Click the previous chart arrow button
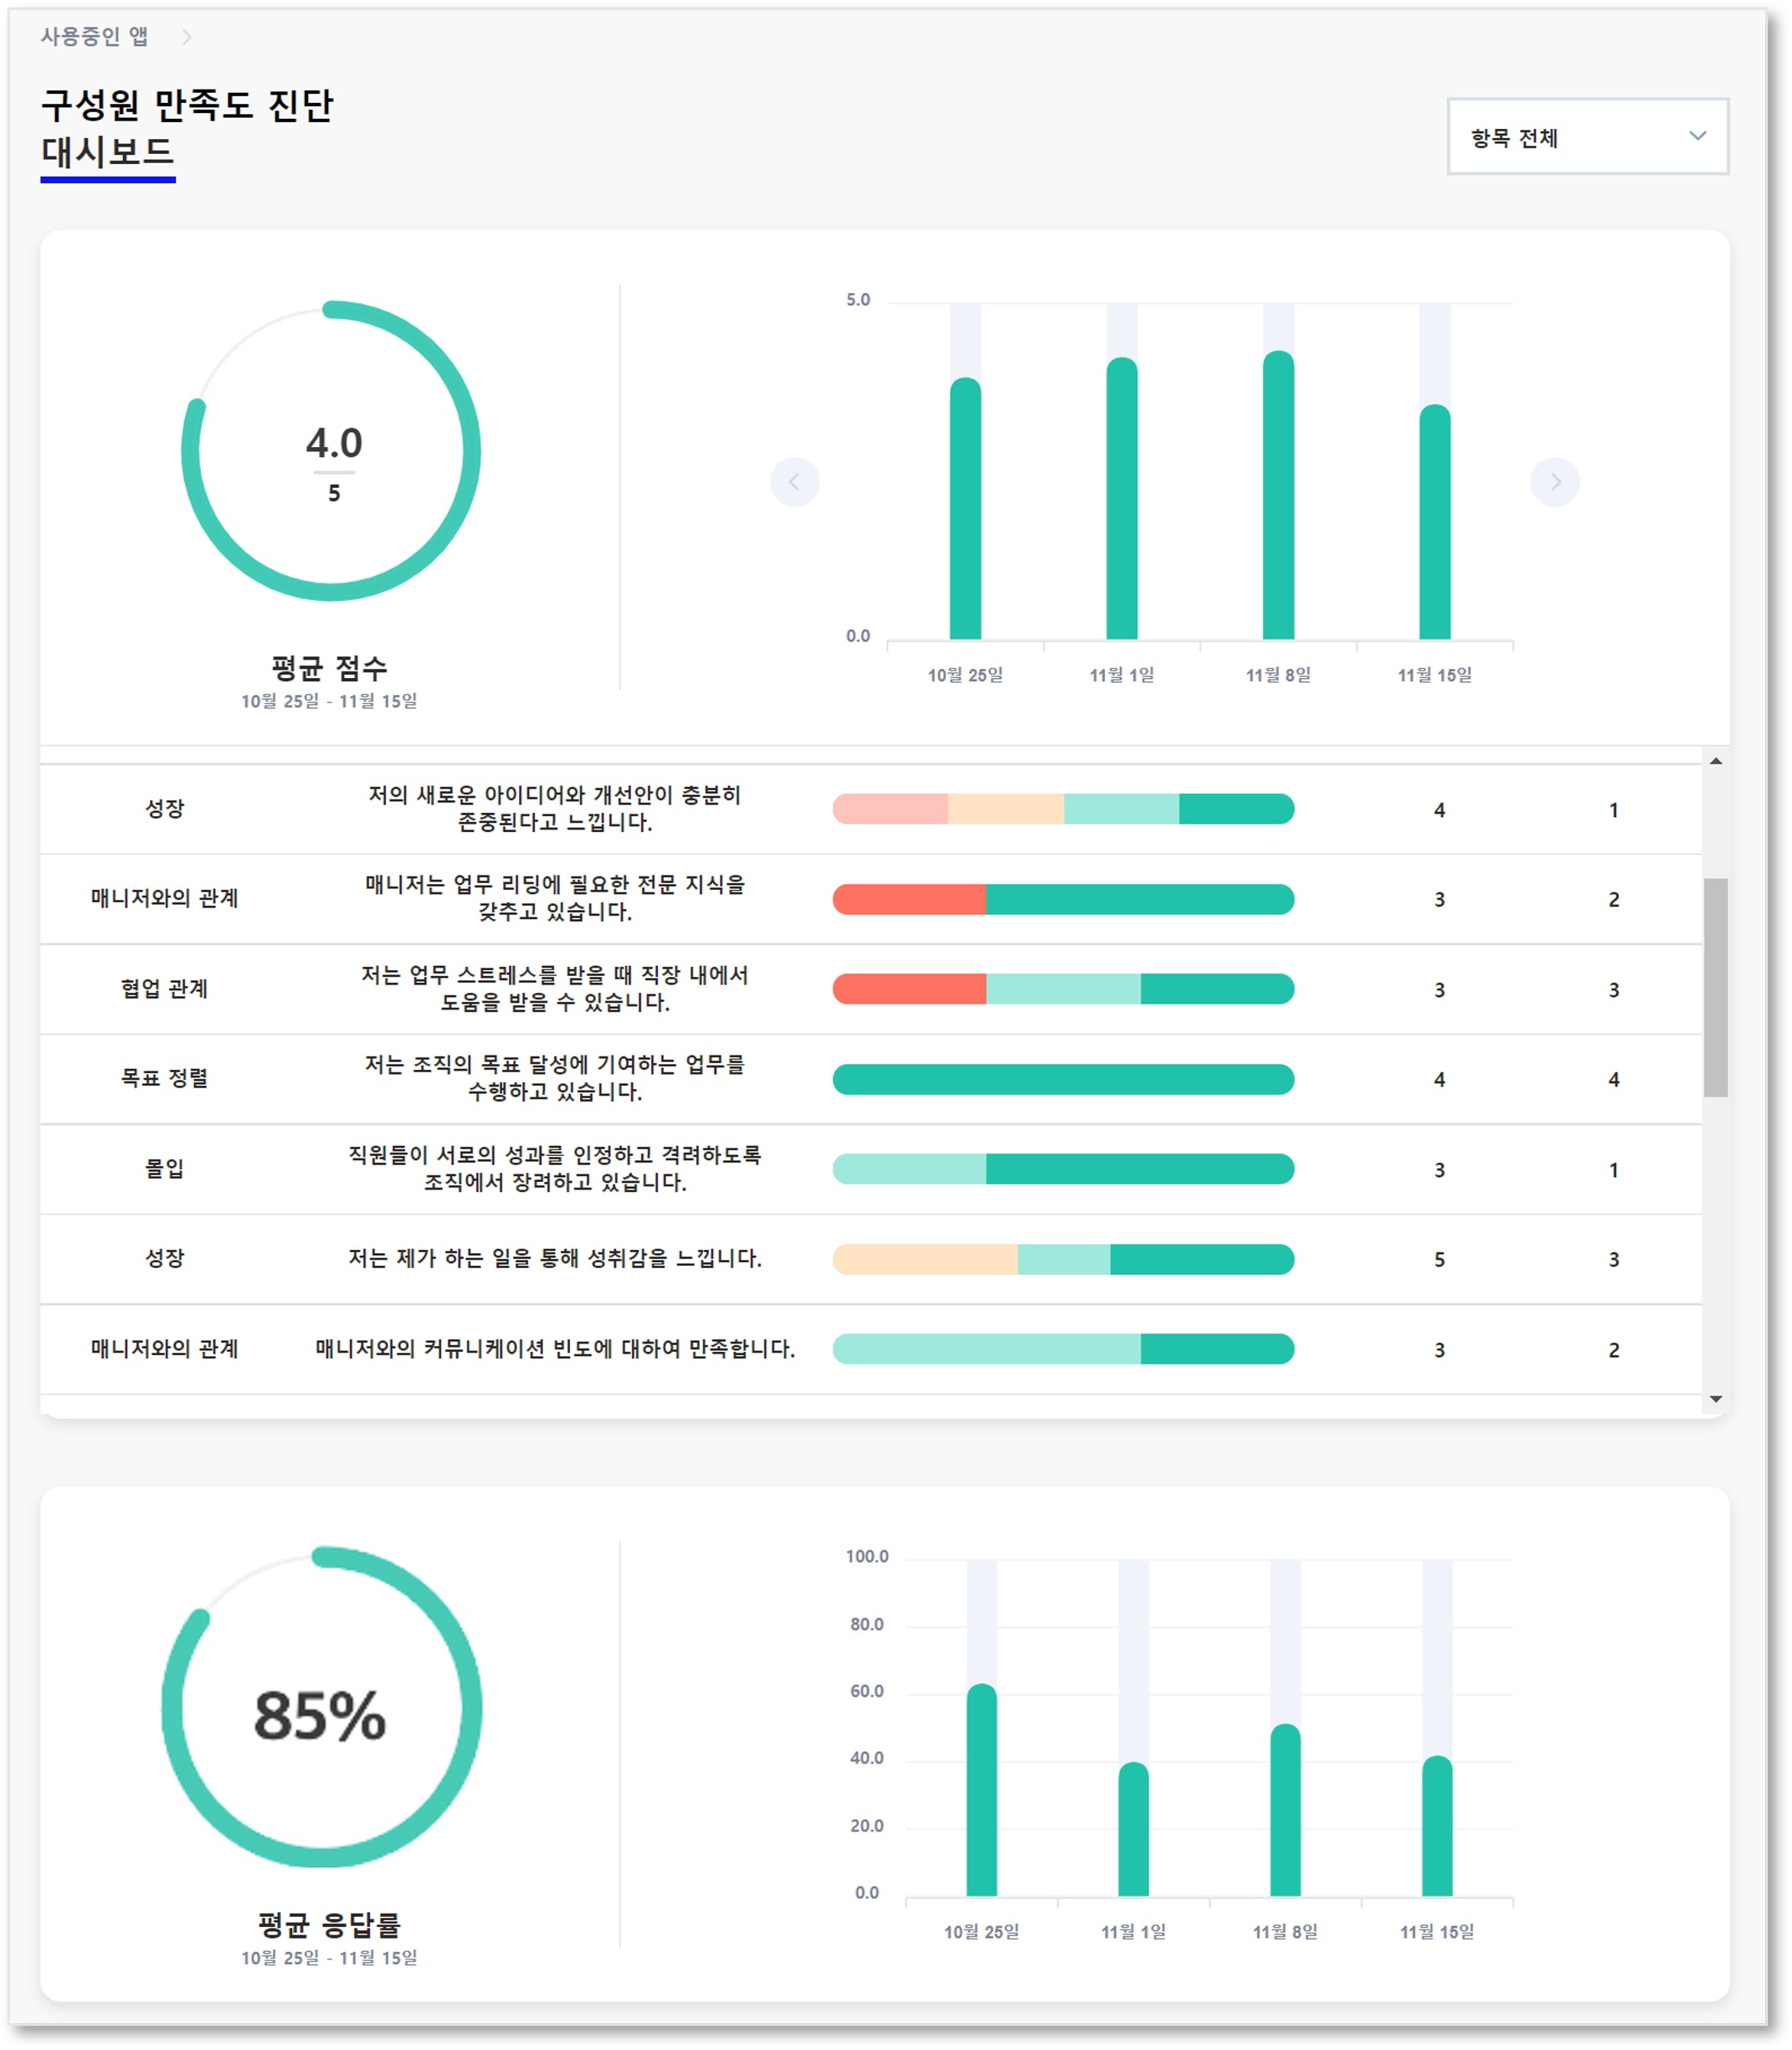The width and height of the screenshot is (1792, 2050). (794, 482)
